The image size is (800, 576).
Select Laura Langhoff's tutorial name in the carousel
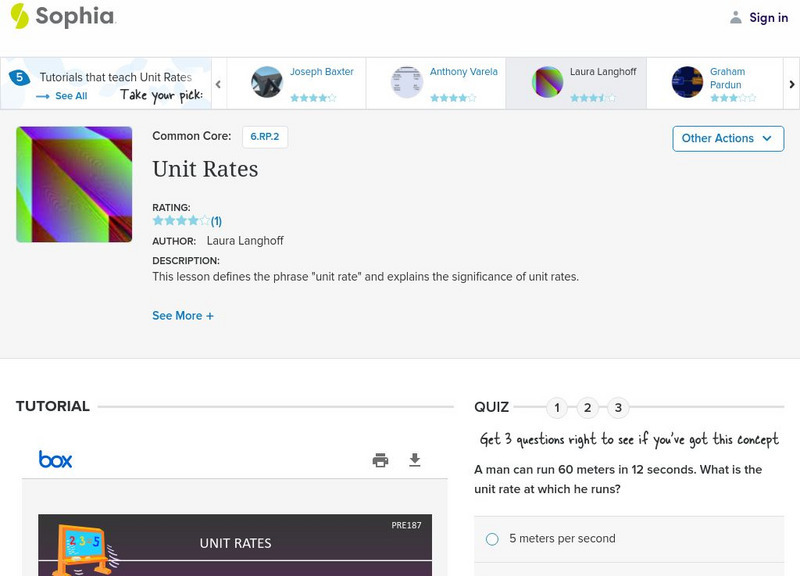[603, 72]
